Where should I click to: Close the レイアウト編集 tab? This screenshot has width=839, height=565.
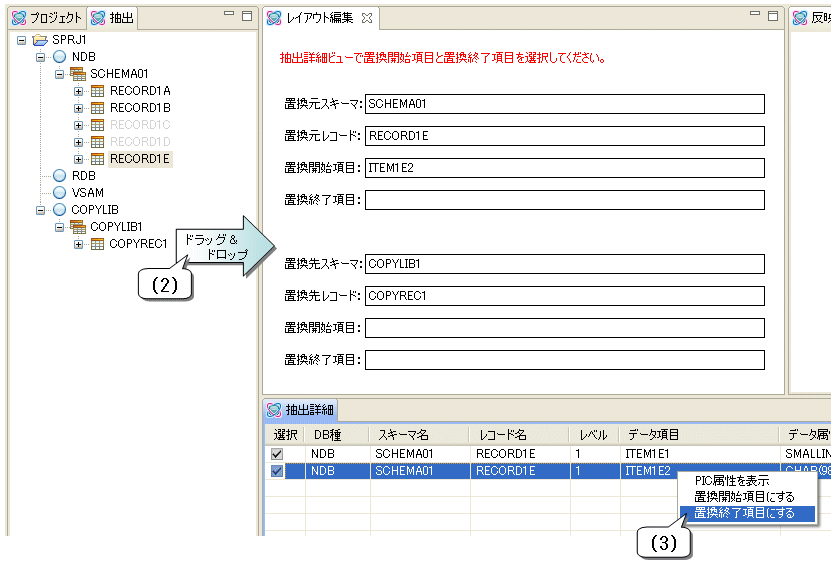tap(366, 18)
